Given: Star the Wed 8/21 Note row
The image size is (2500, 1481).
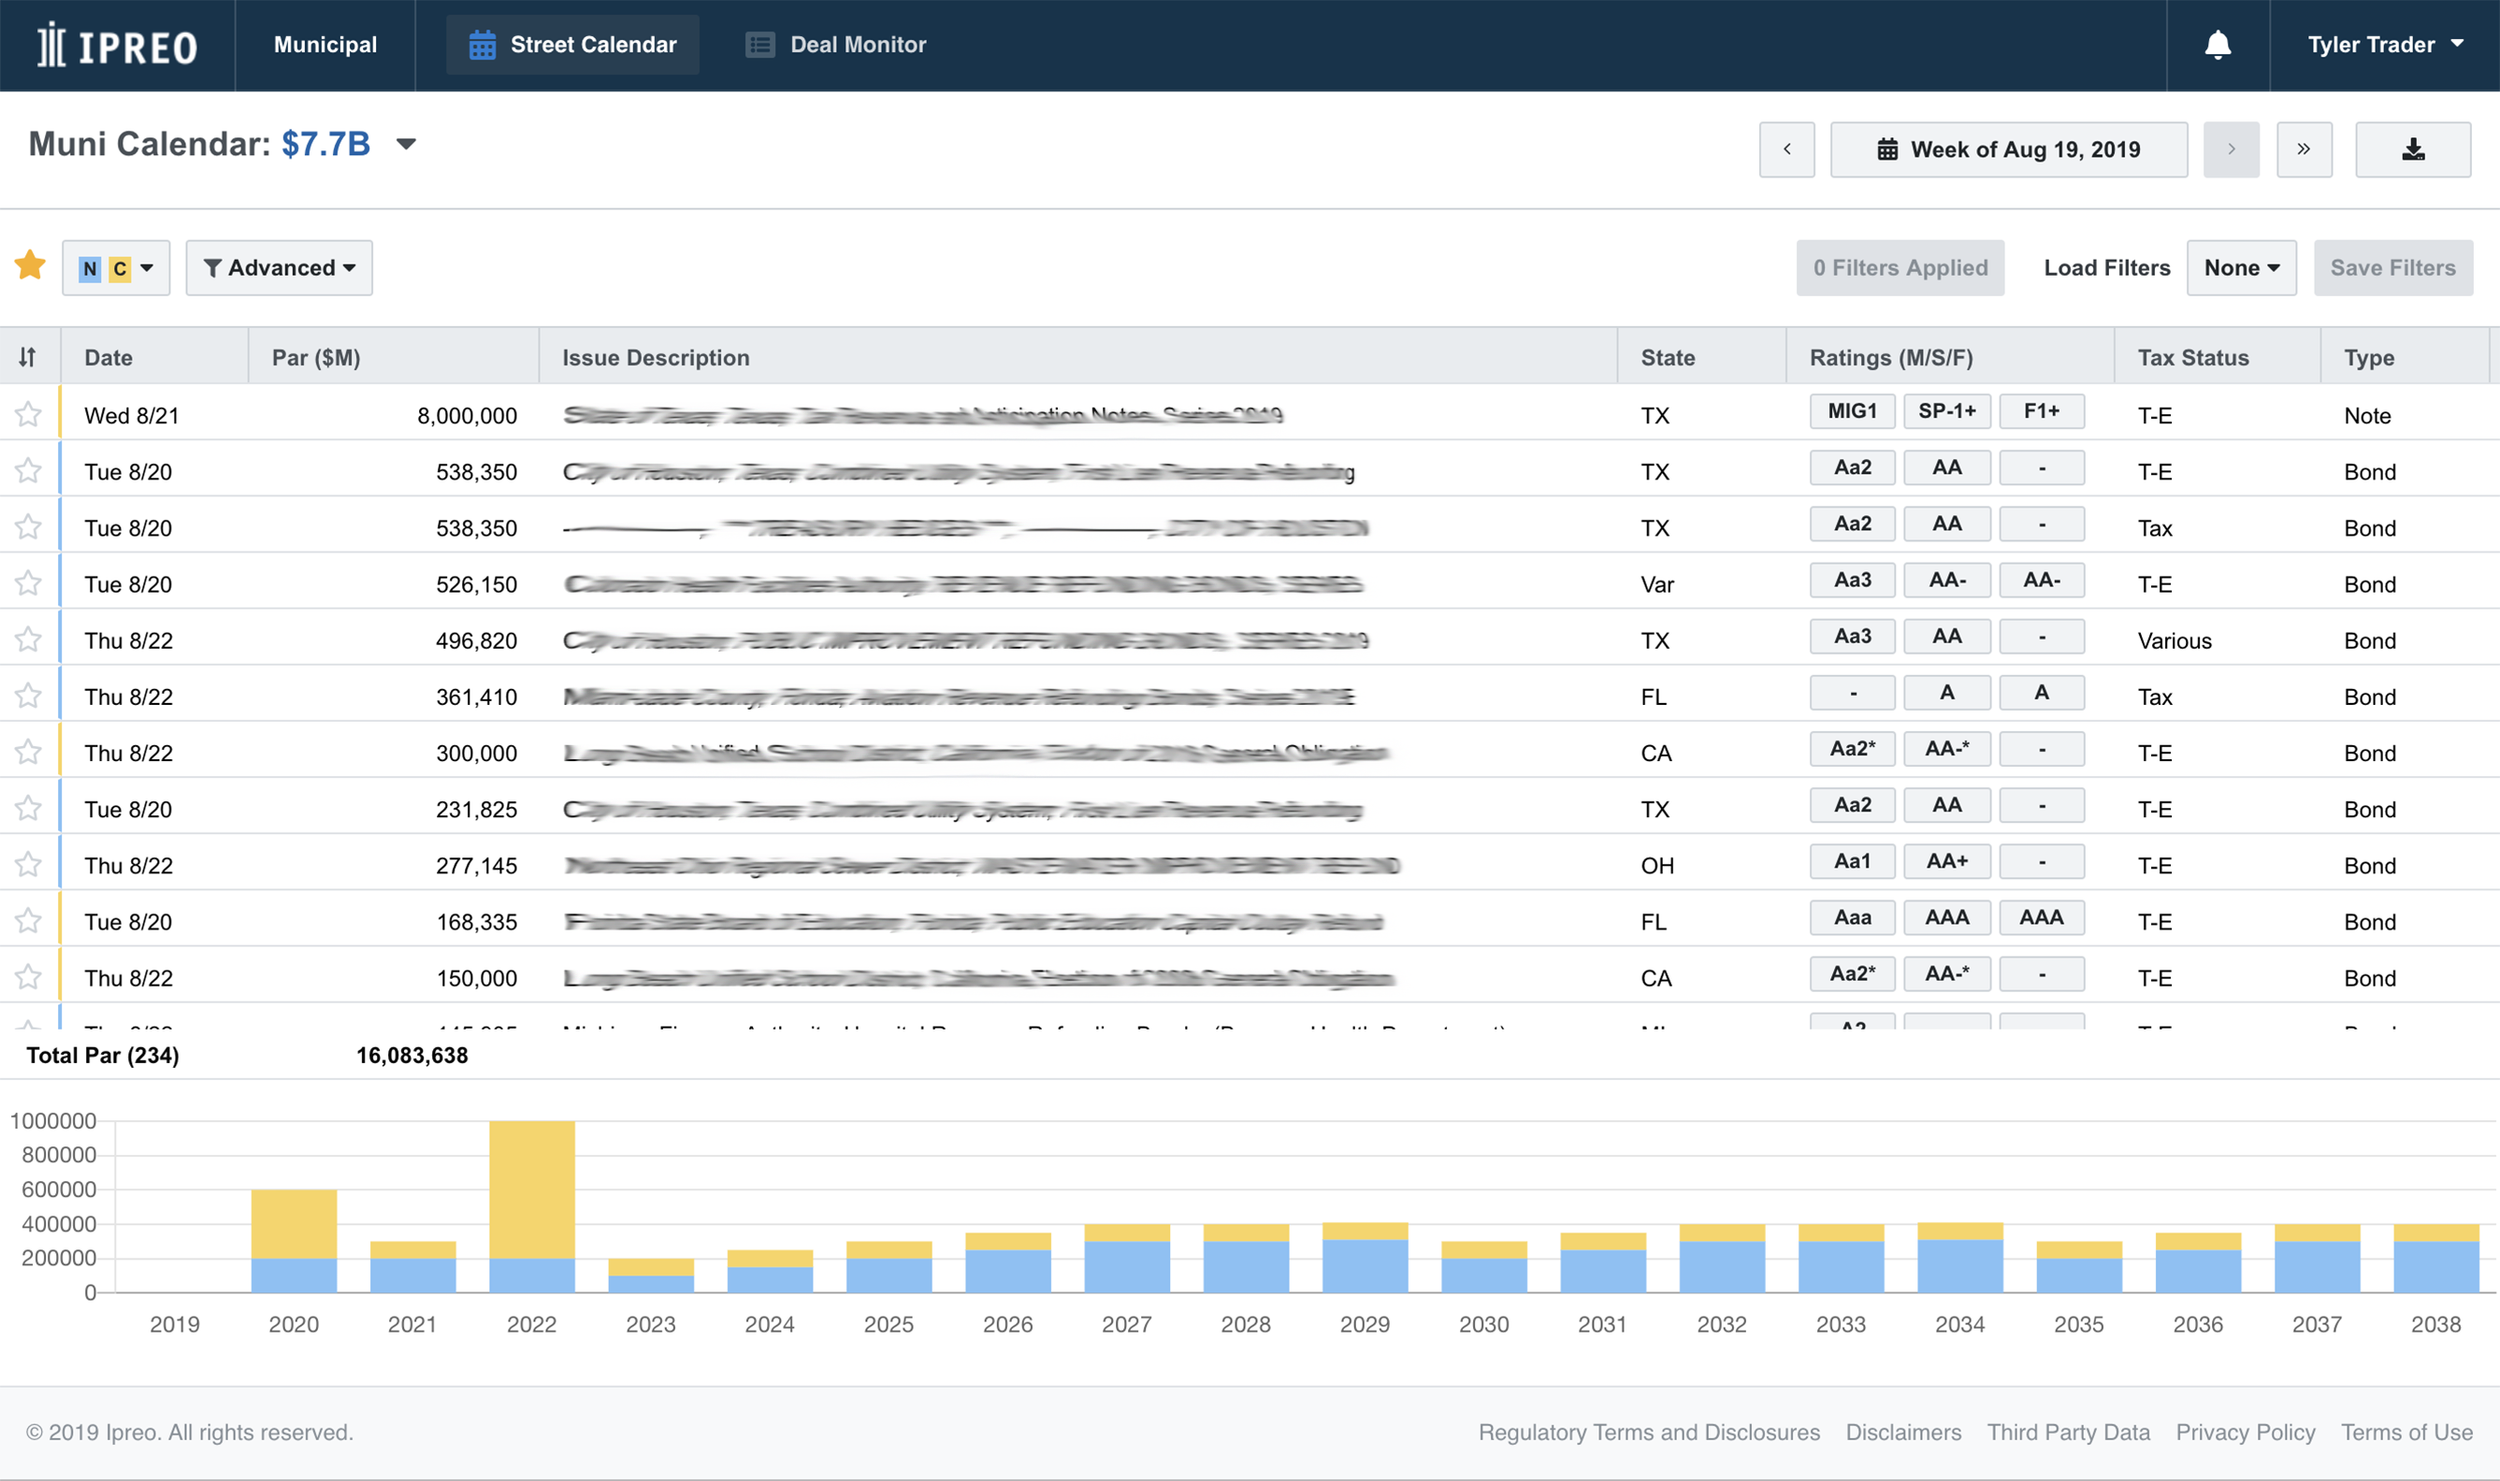Looking at the screenshot, I should tap(28, 414).
